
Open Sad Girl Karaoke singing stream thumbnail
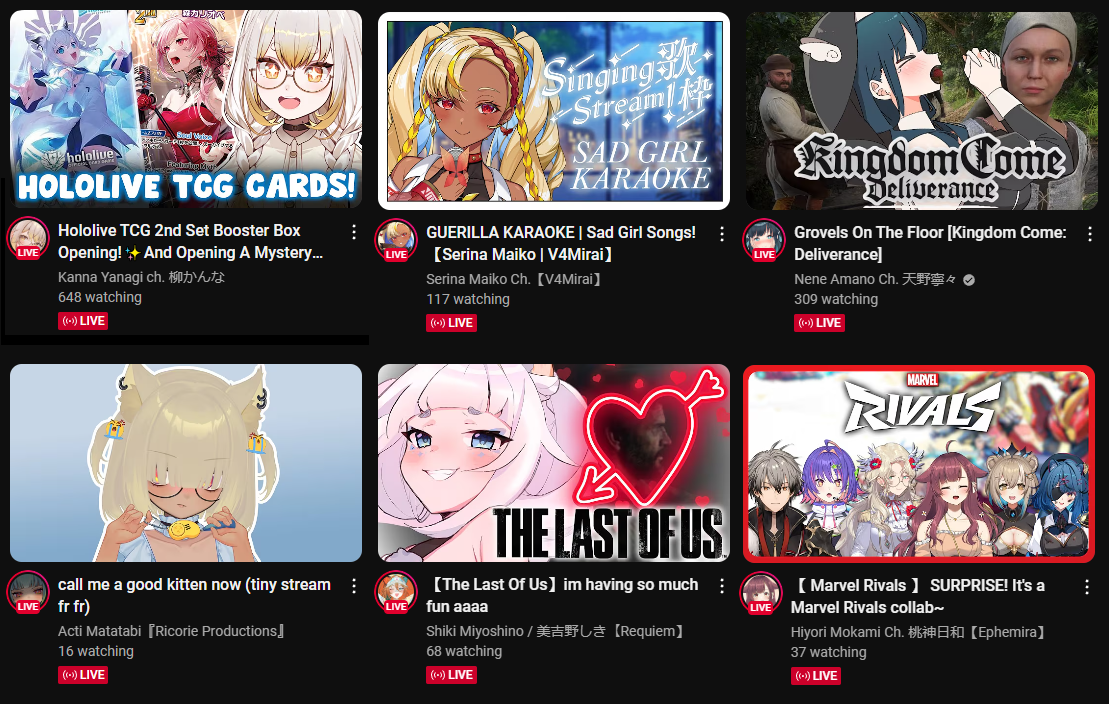coord(554,111)
